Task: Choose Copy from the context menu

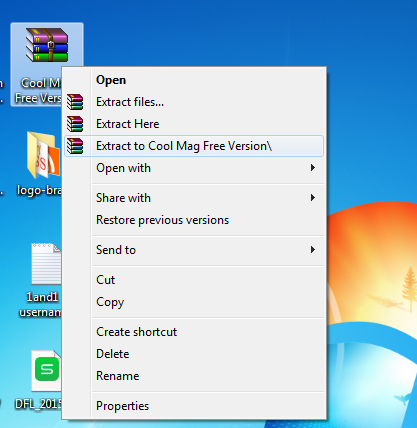Action: (193, 302)
